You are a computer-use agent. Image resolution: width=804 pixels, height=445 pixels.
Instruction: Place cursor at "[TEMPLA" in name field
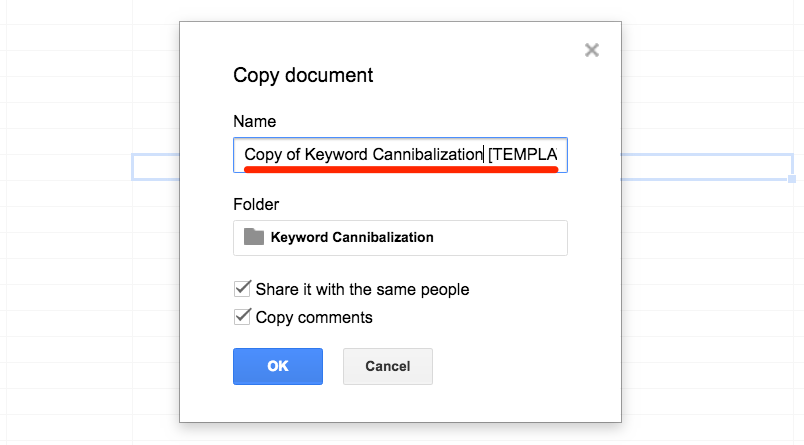(525, 155)
